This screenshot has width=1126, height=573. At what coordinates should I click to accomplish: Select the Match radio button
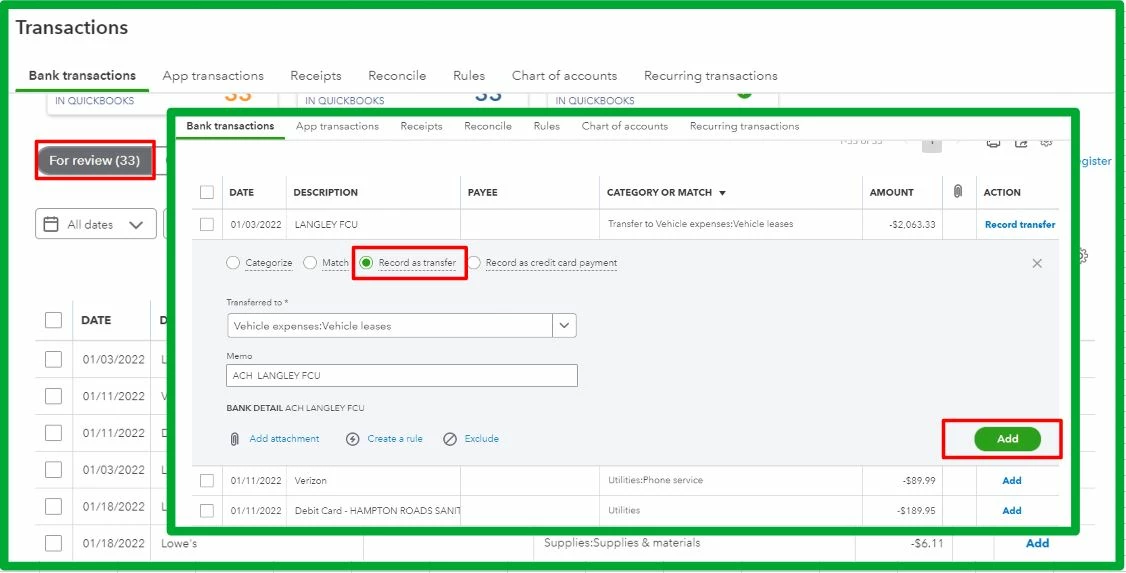click(x=310, y=263)
